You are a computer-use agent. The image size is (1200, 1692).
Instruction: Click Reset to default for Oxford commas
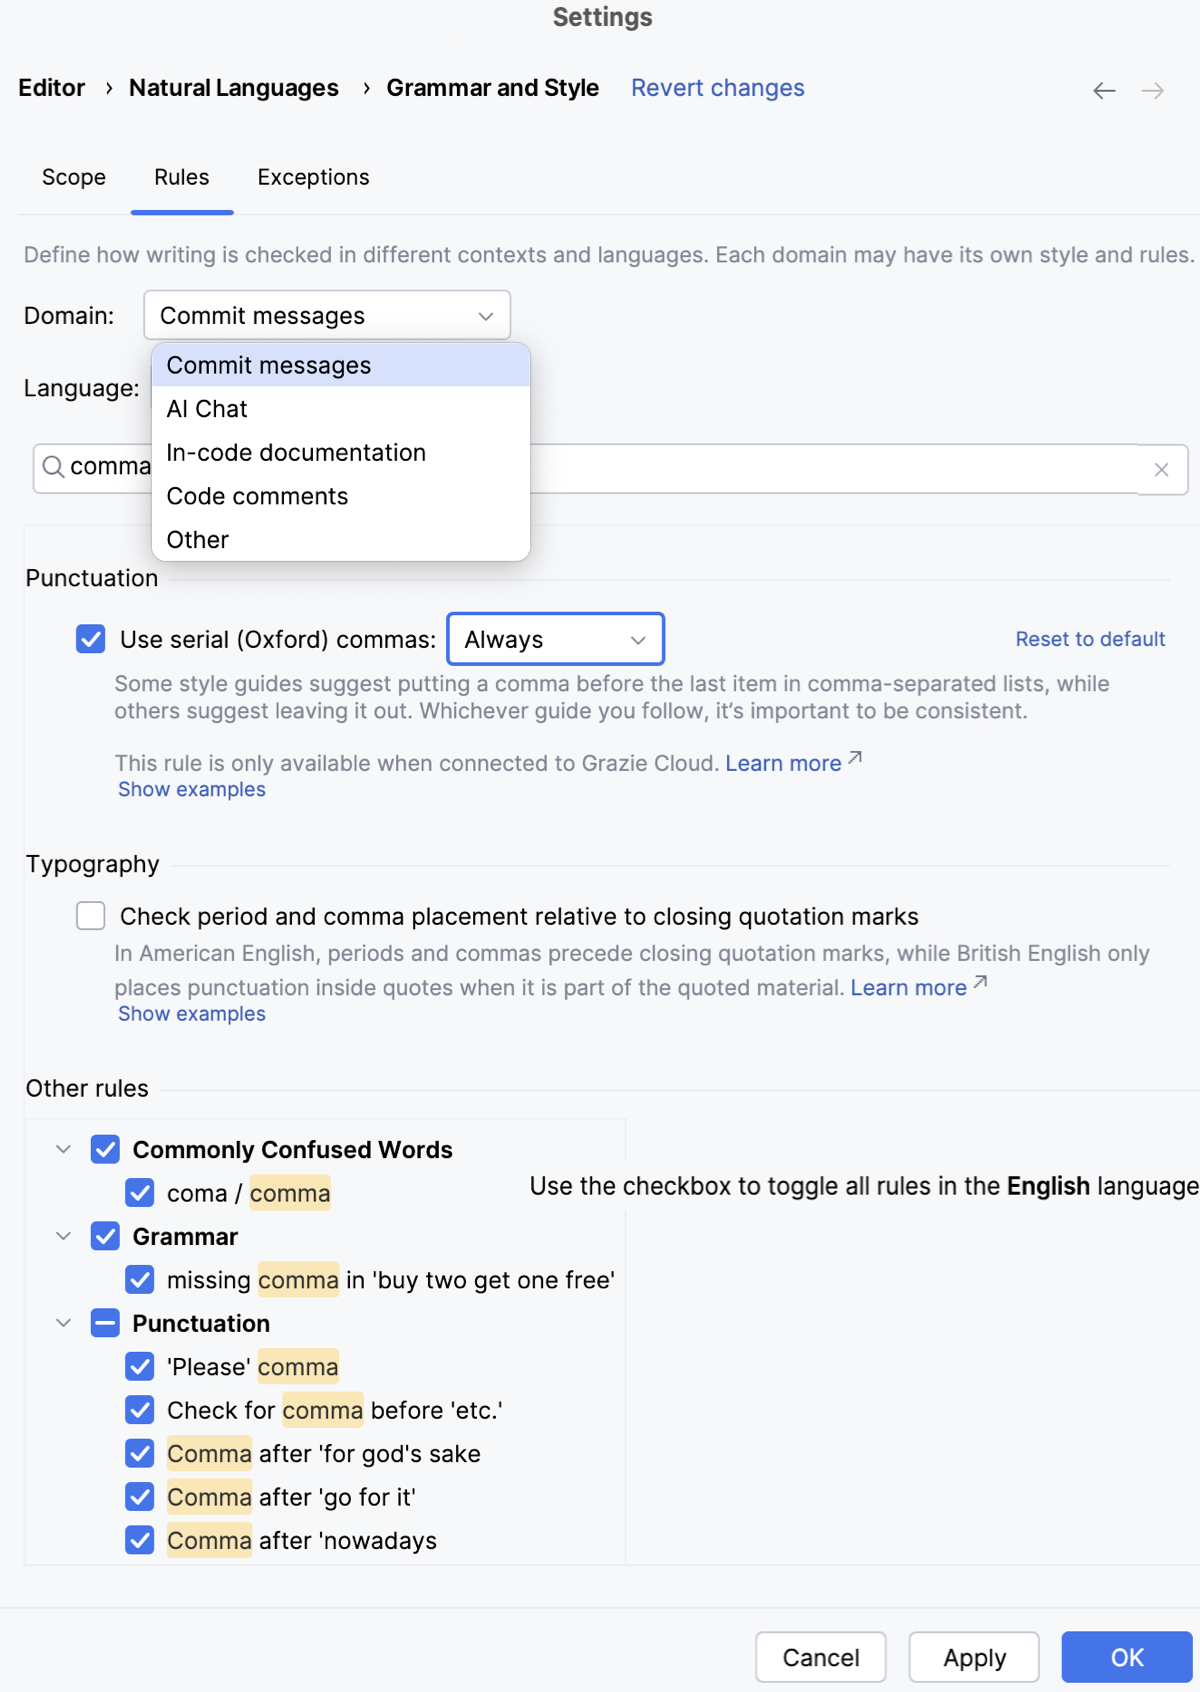(1090, 639)
